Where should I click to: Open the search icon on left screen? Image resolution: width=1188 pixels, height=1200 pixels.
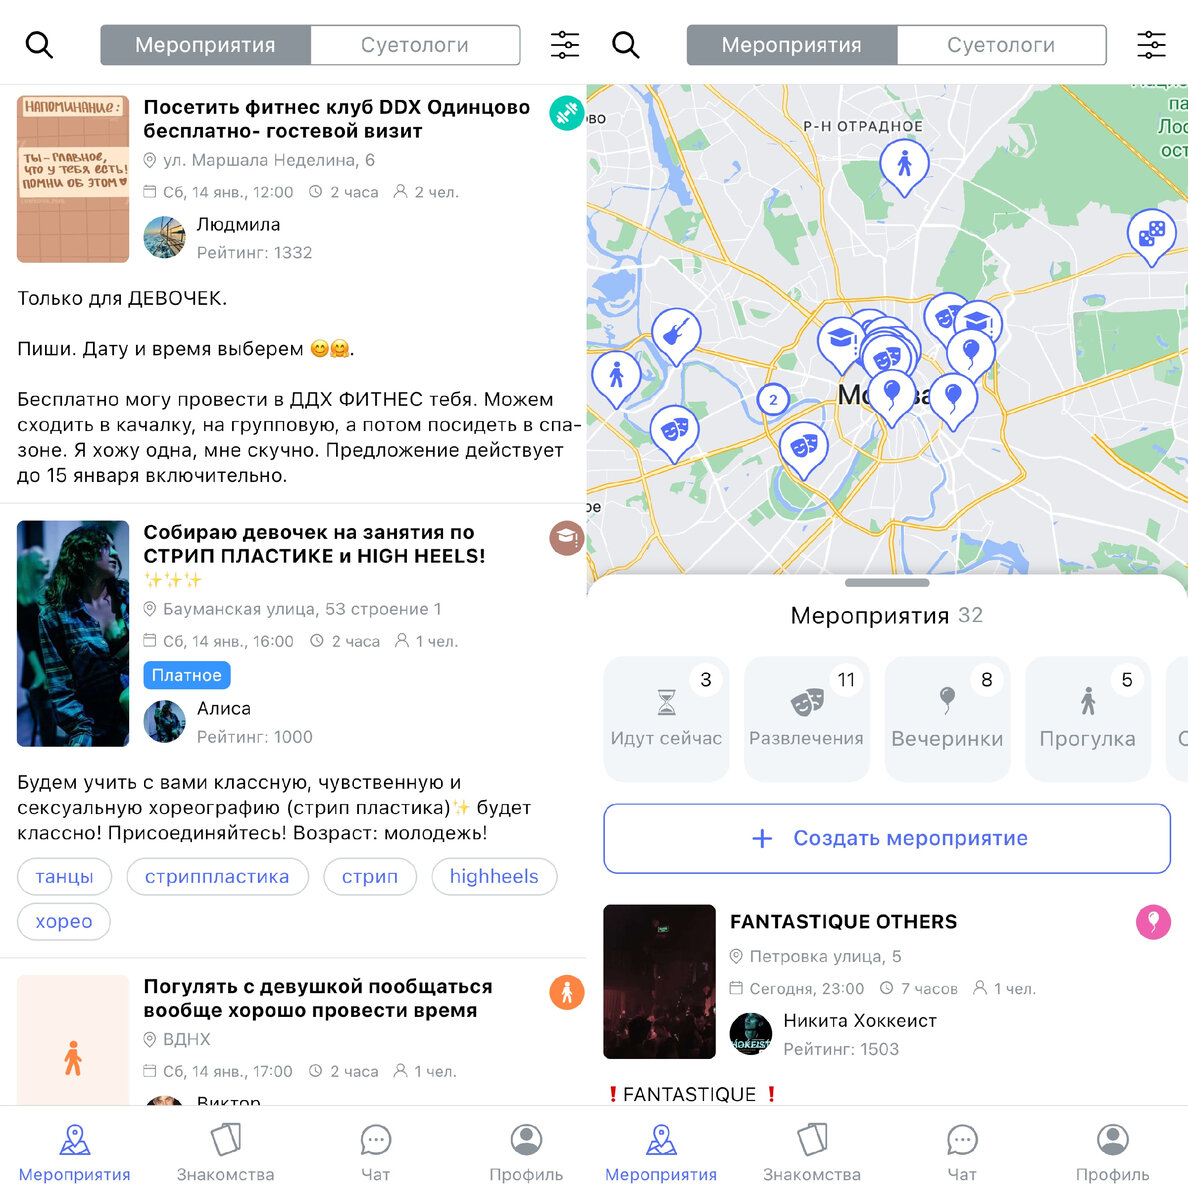(x=39, y=45)
